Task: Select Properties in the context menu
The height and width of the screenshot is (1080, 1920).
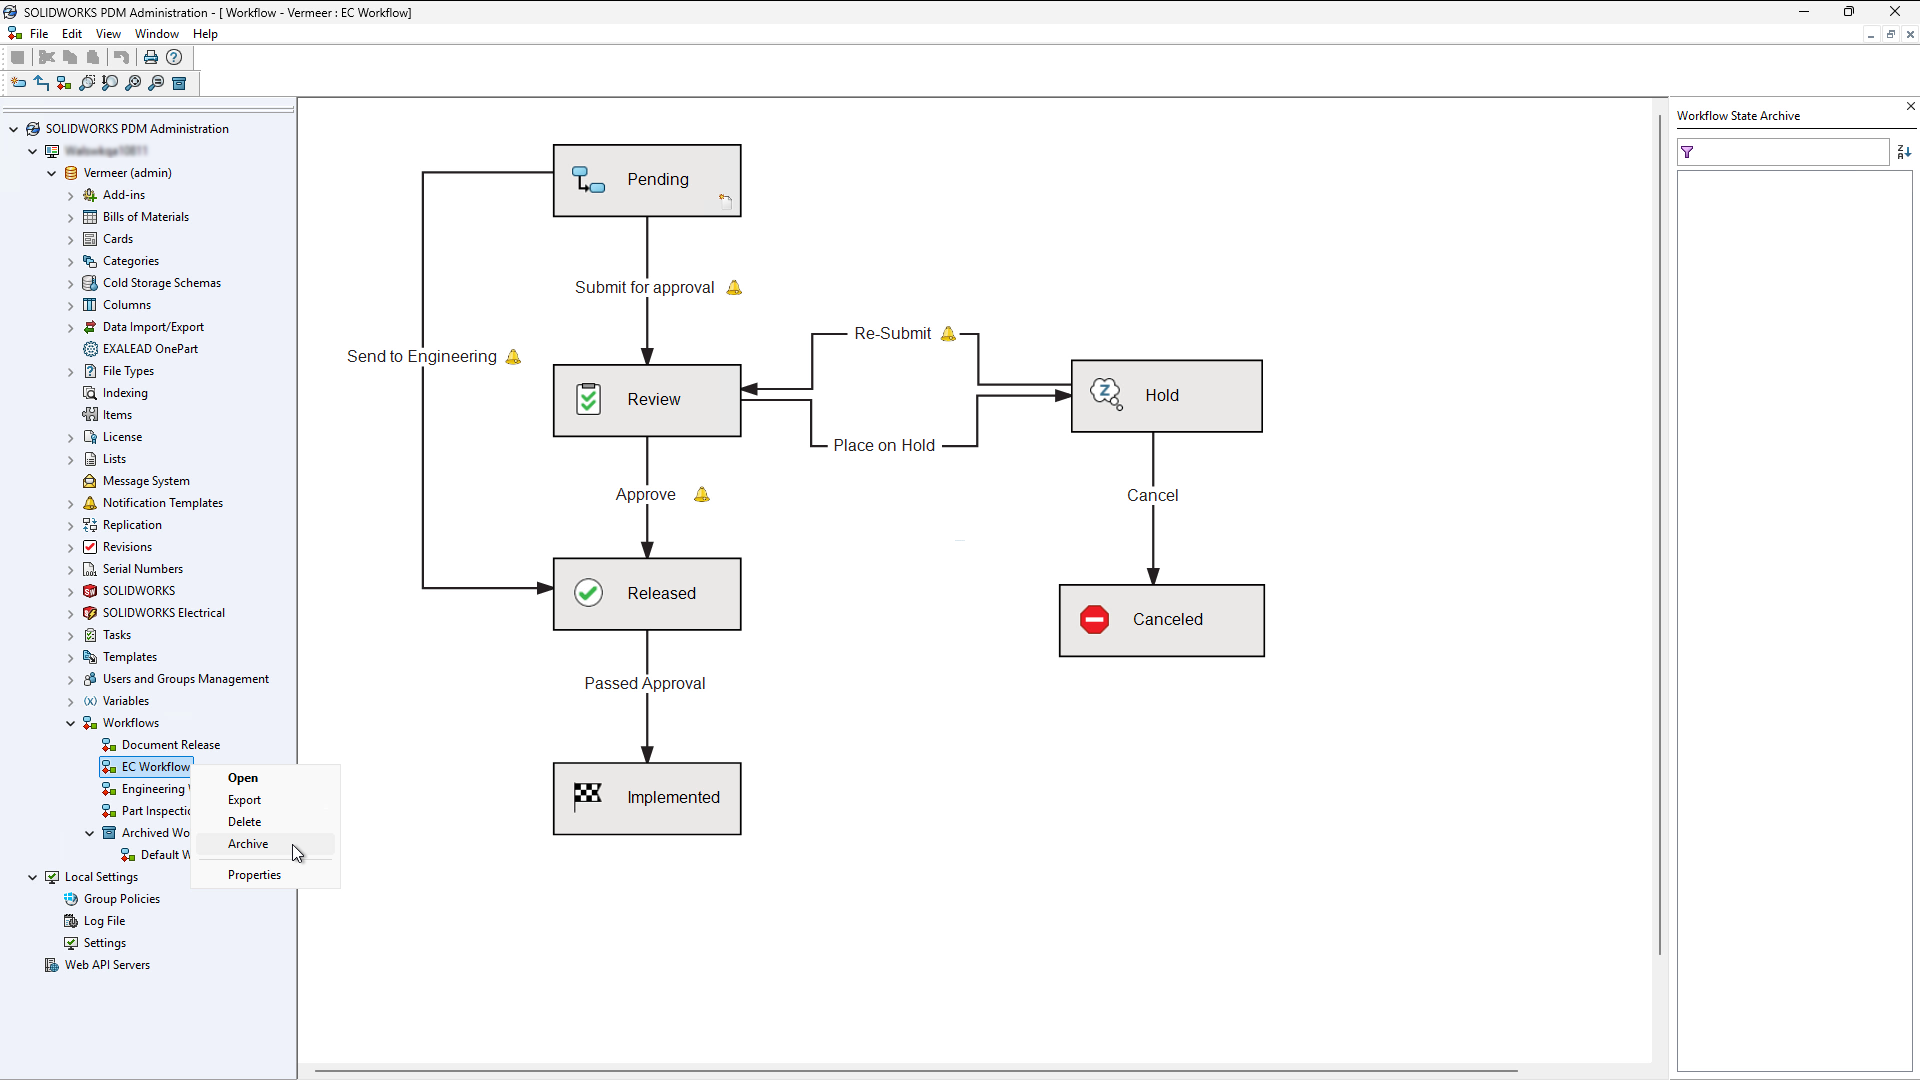Action: (x=254, y=875)
